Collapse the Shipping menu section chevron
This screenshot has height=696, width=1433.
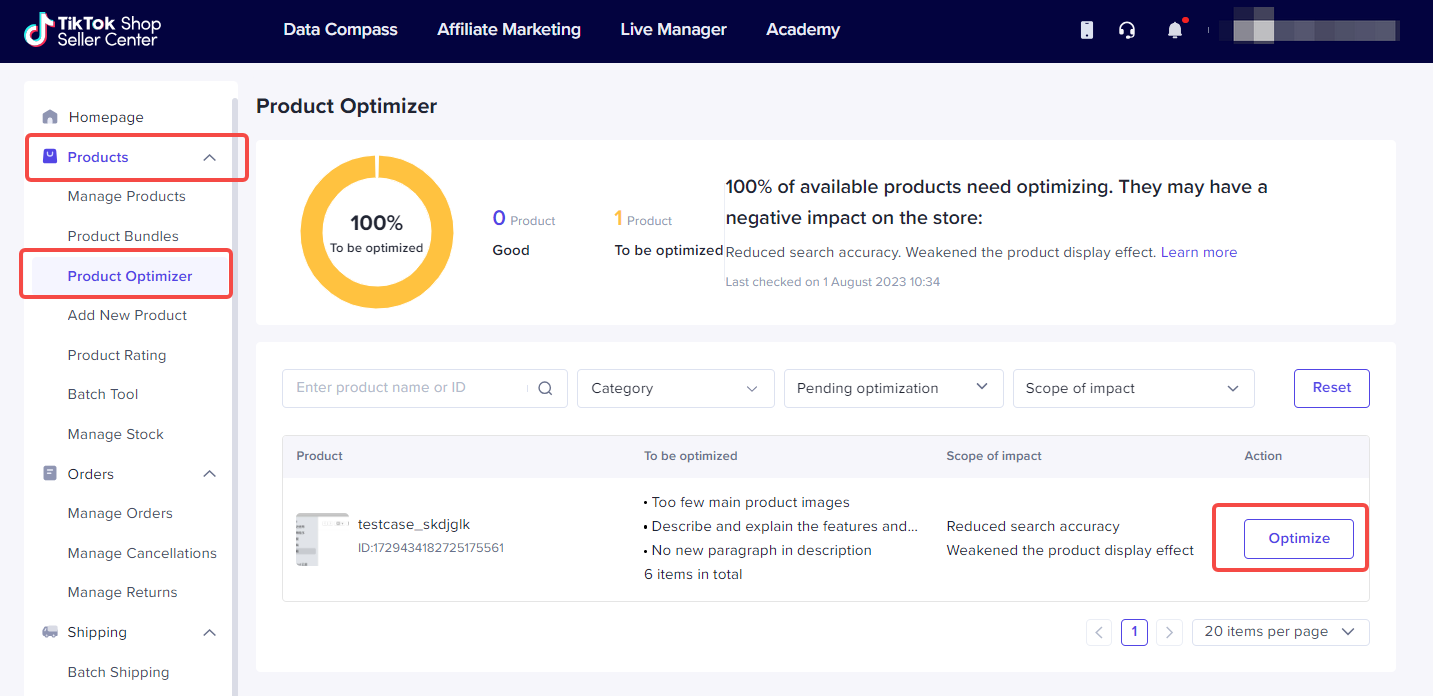(209, 633)
